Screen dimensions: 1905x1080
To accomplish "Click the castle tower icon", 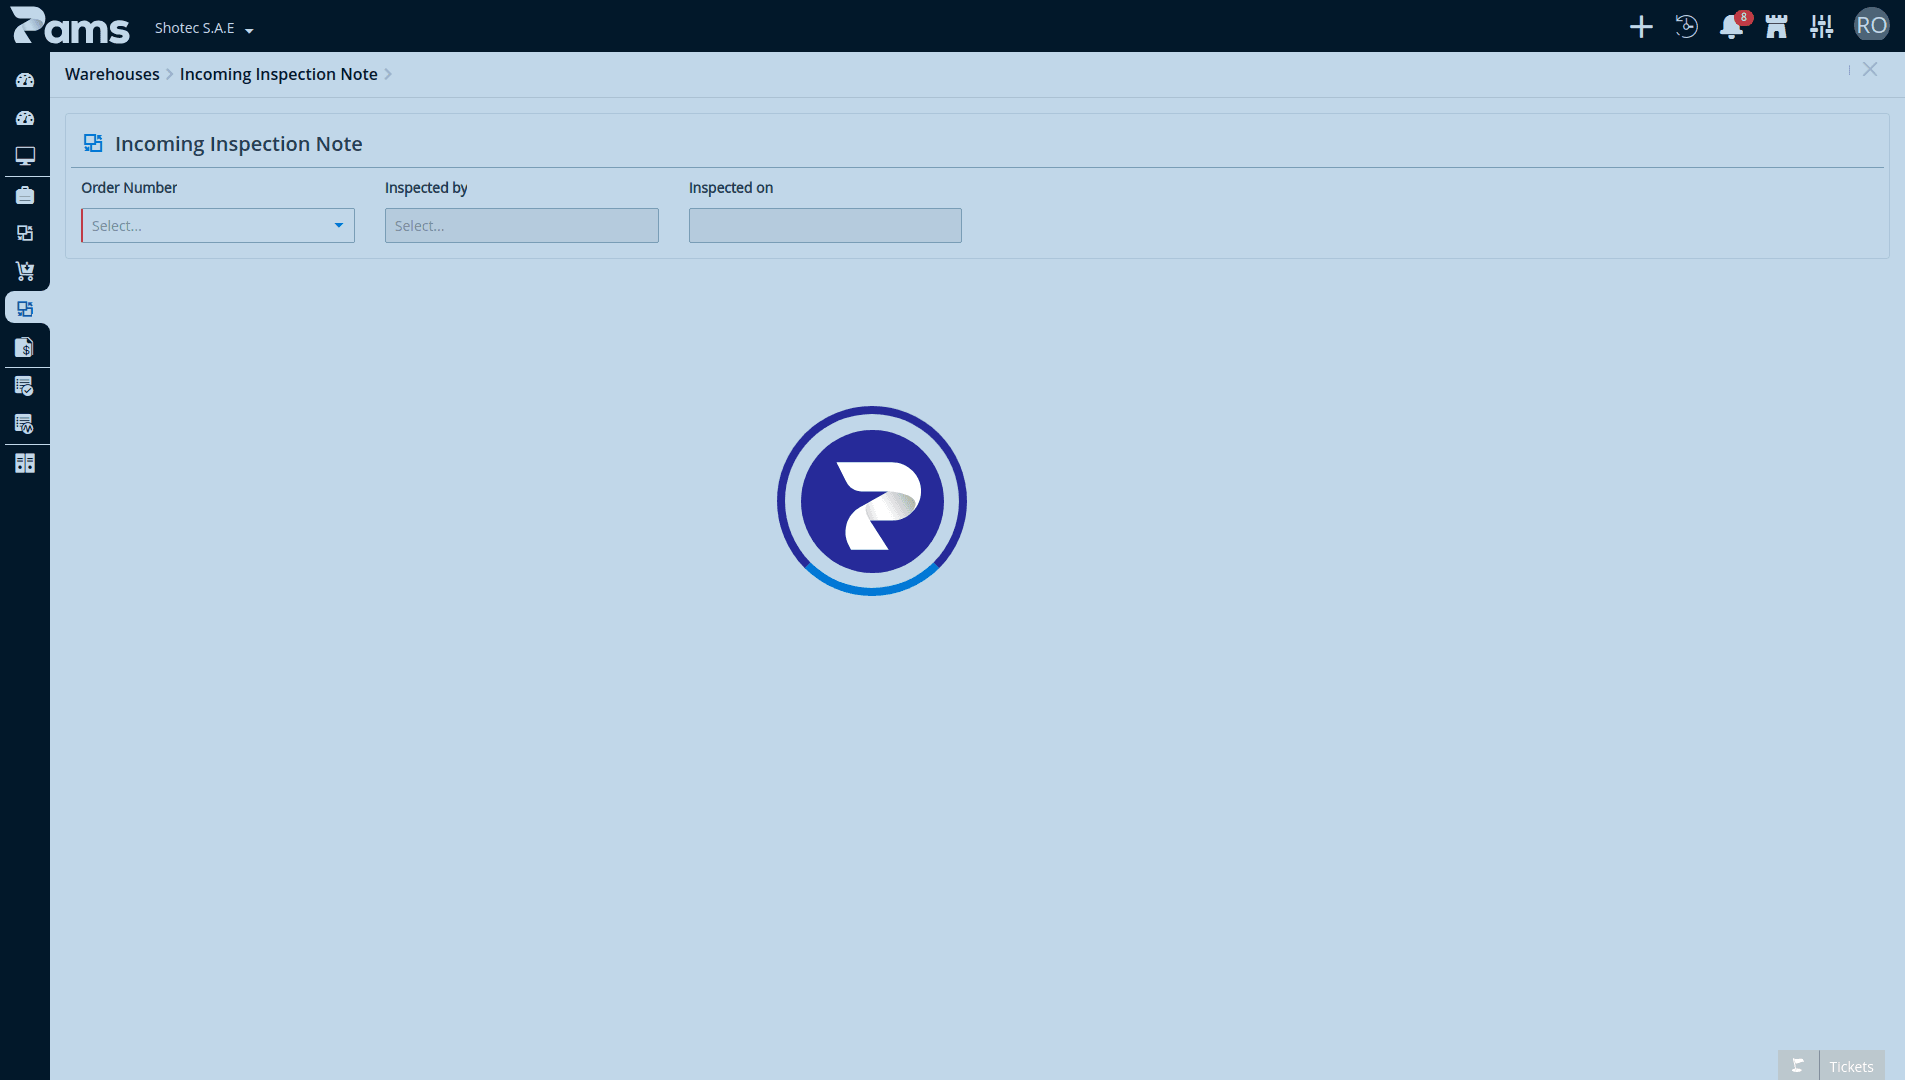I will coord(1777,27).
